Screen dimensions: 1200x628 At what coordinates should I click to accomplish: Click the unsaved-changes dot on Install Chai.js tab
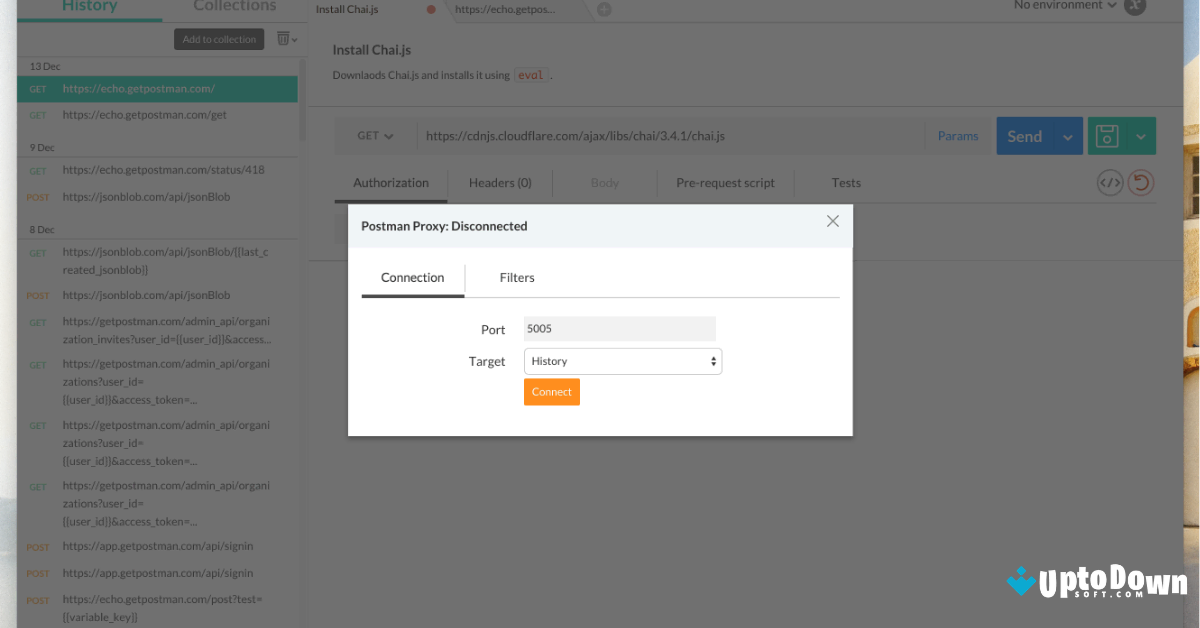(430, 9)
